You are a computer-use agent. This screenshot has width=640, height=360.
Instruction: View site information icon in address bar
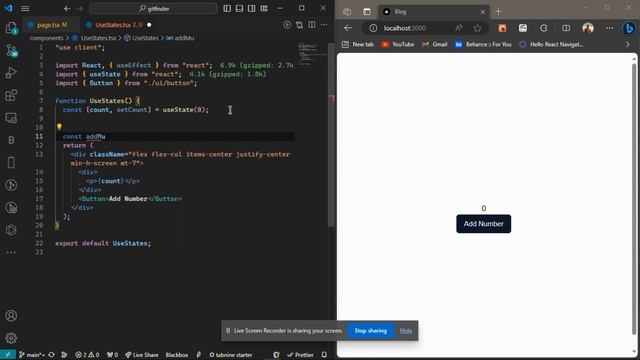373,28
